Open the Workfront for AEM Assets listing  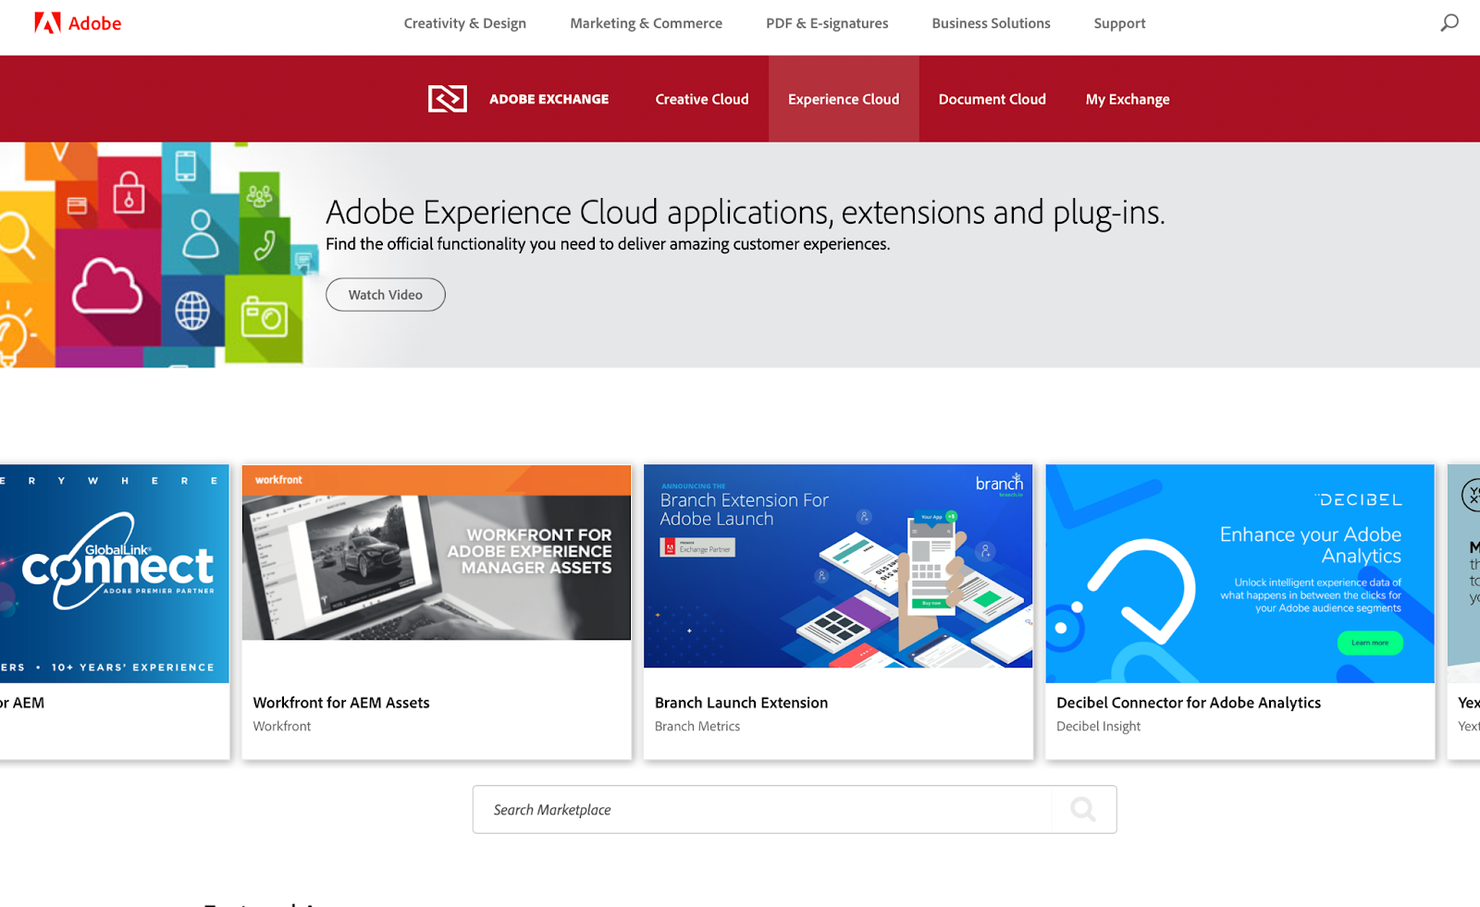tap(341, 702)
